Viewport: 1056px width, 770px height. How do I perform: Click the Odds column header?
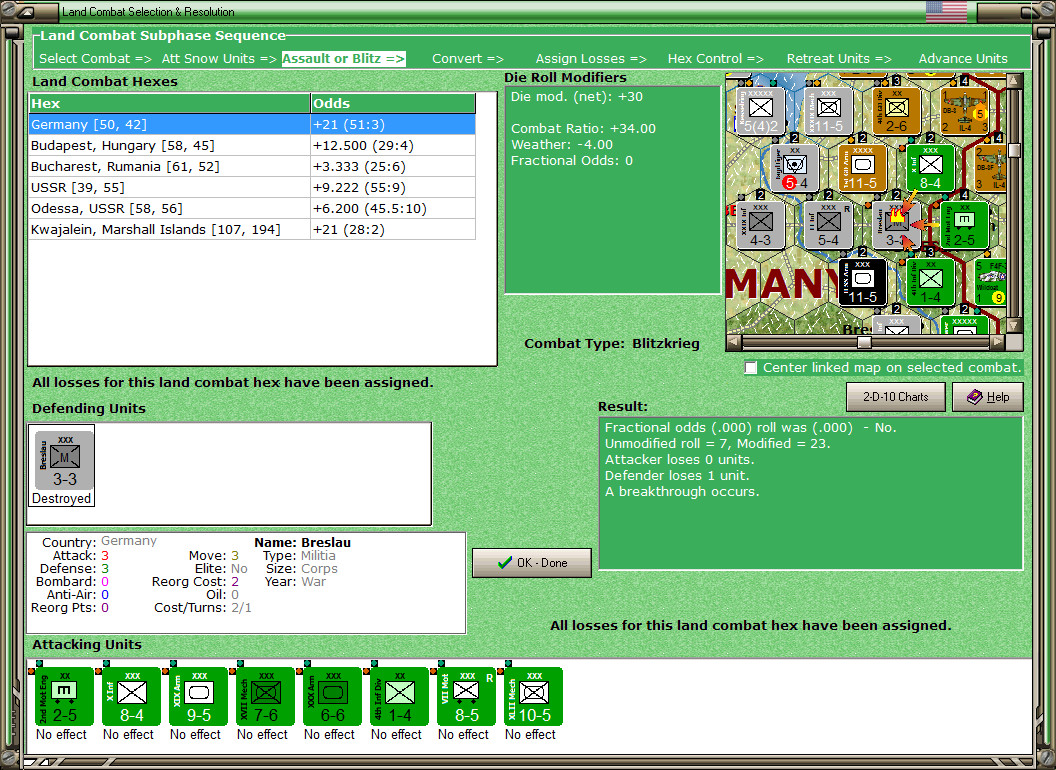(393, 103)
